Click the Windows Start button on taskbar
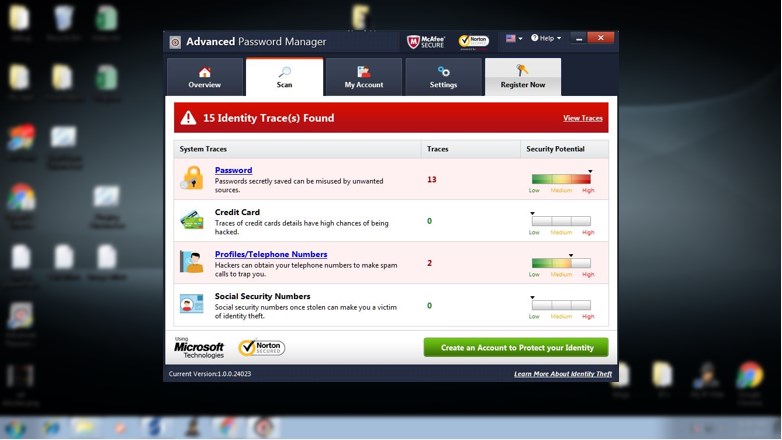Image resolution: width=782 pixels, height=440 pixels. click(x=15, y=428)
